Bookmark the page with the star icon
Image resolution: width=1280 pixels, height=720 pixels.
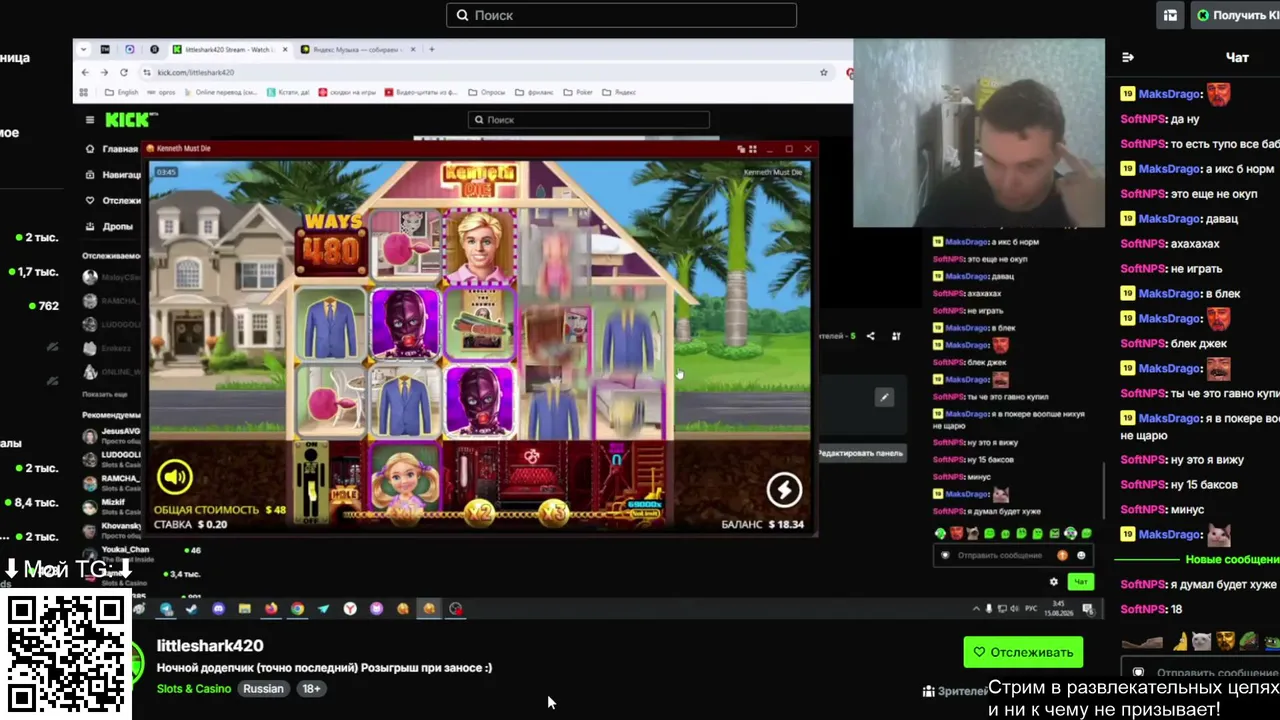824,72
